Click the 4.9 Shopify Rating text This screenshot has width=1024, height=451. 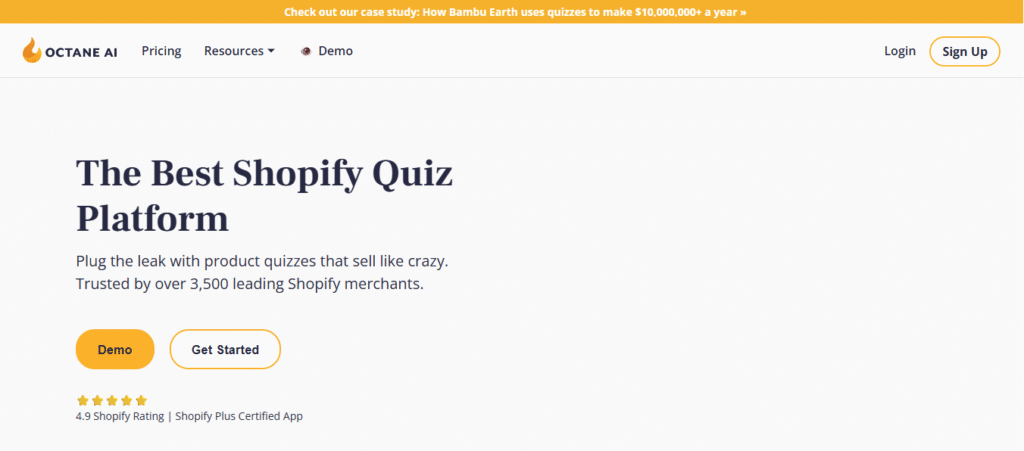pos(120,416)
